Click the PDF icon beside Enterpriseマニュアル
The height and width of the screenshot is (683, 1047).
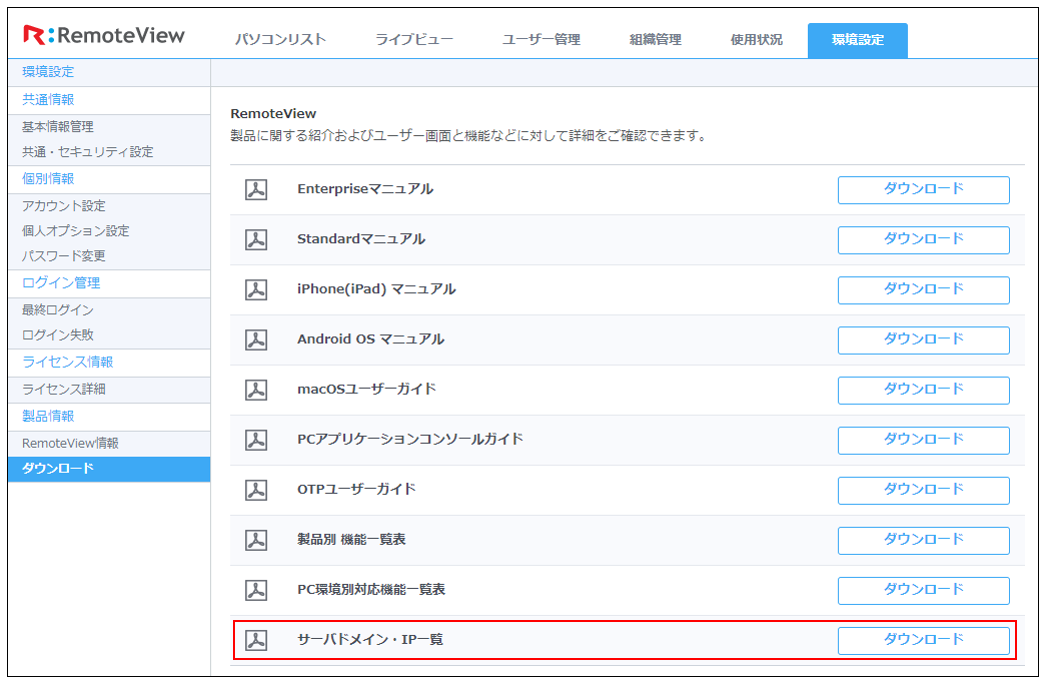tap(256, 190)
